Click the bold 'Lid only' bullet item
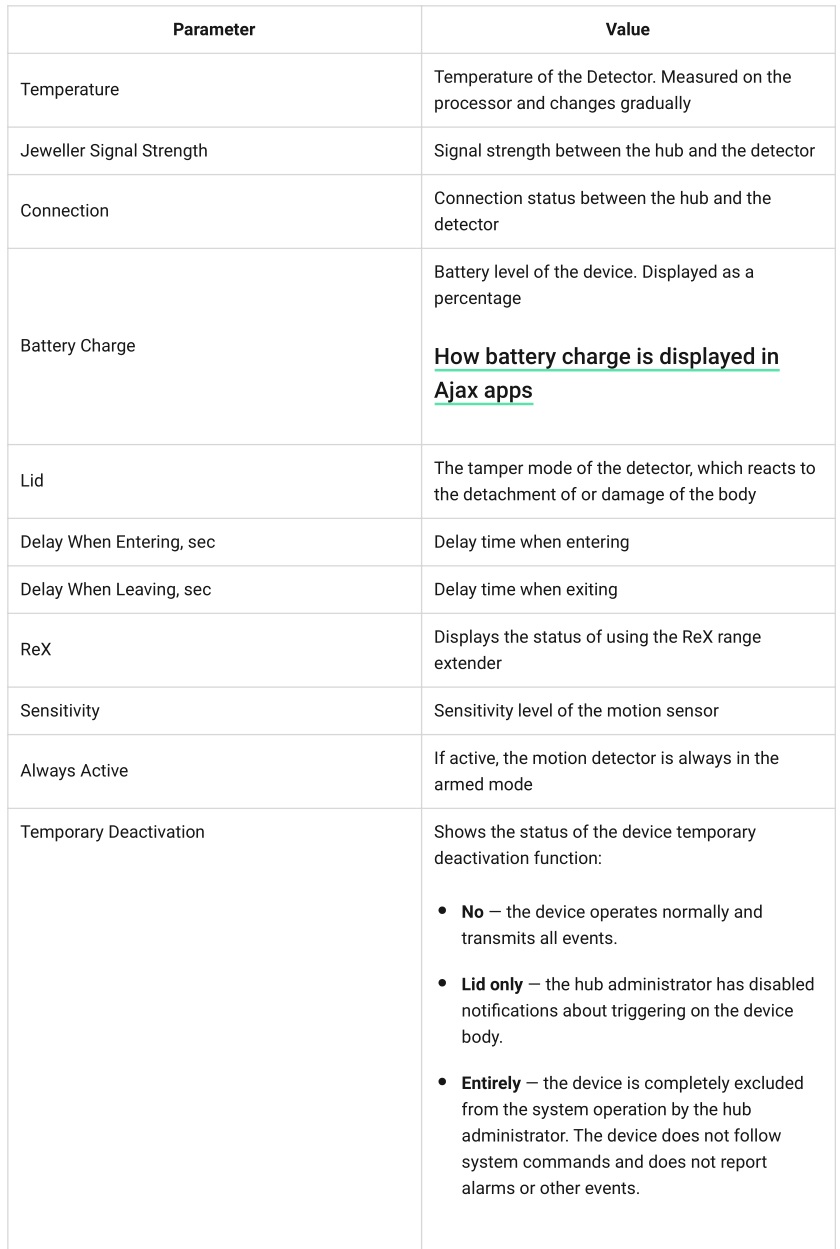This screenshot has width=840, height=1249. (492, 985)
